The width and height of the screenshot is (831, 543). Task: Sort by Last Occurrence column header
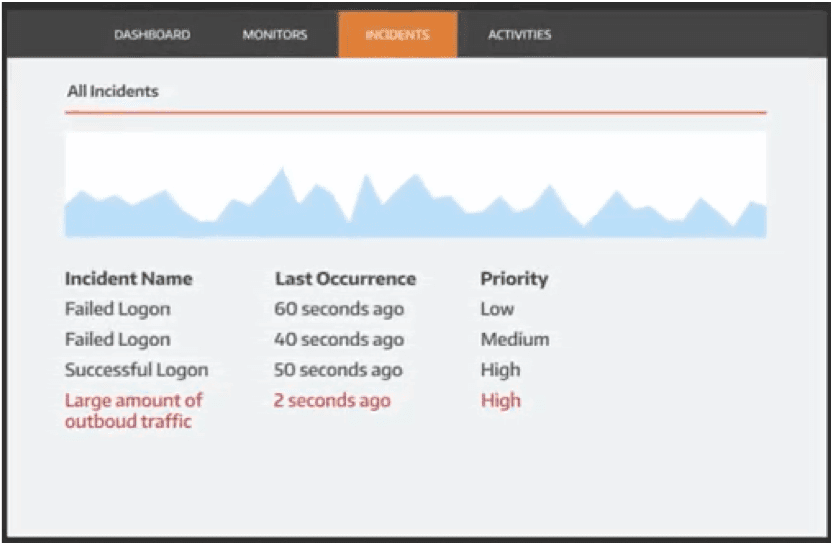point(345,278)
